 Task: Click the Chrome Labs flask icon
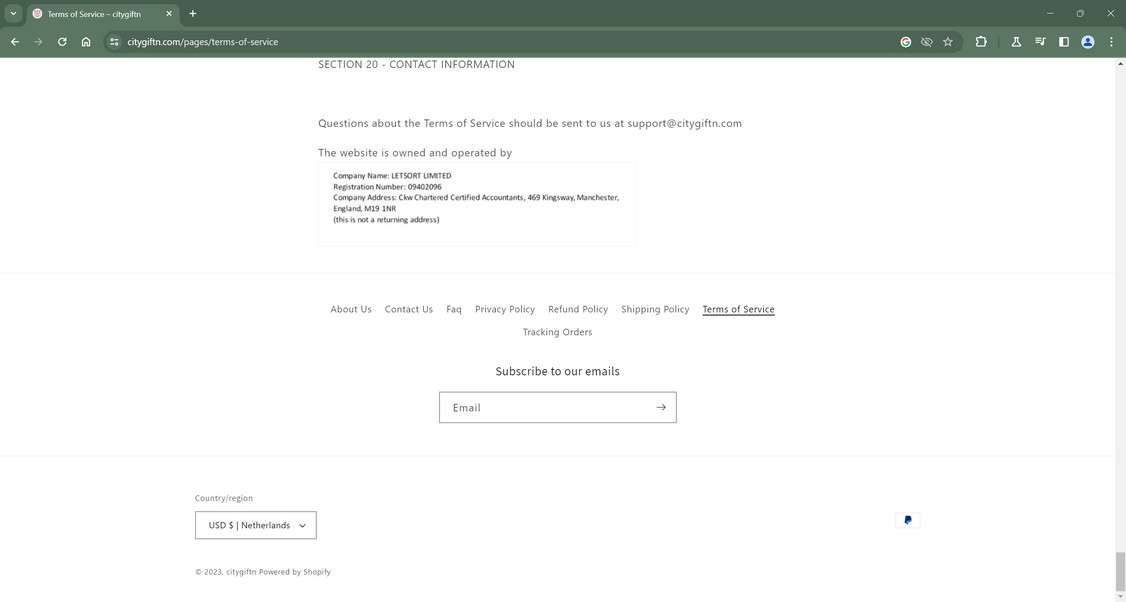point(1016,41)
